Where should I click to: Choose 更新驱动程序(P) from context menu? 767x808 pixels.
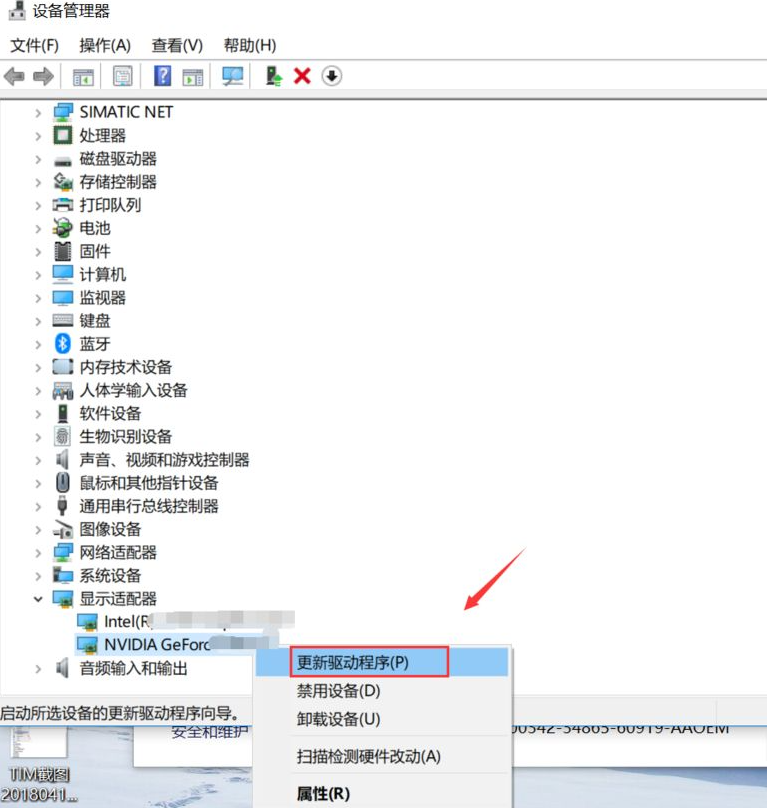coord(354,662)
